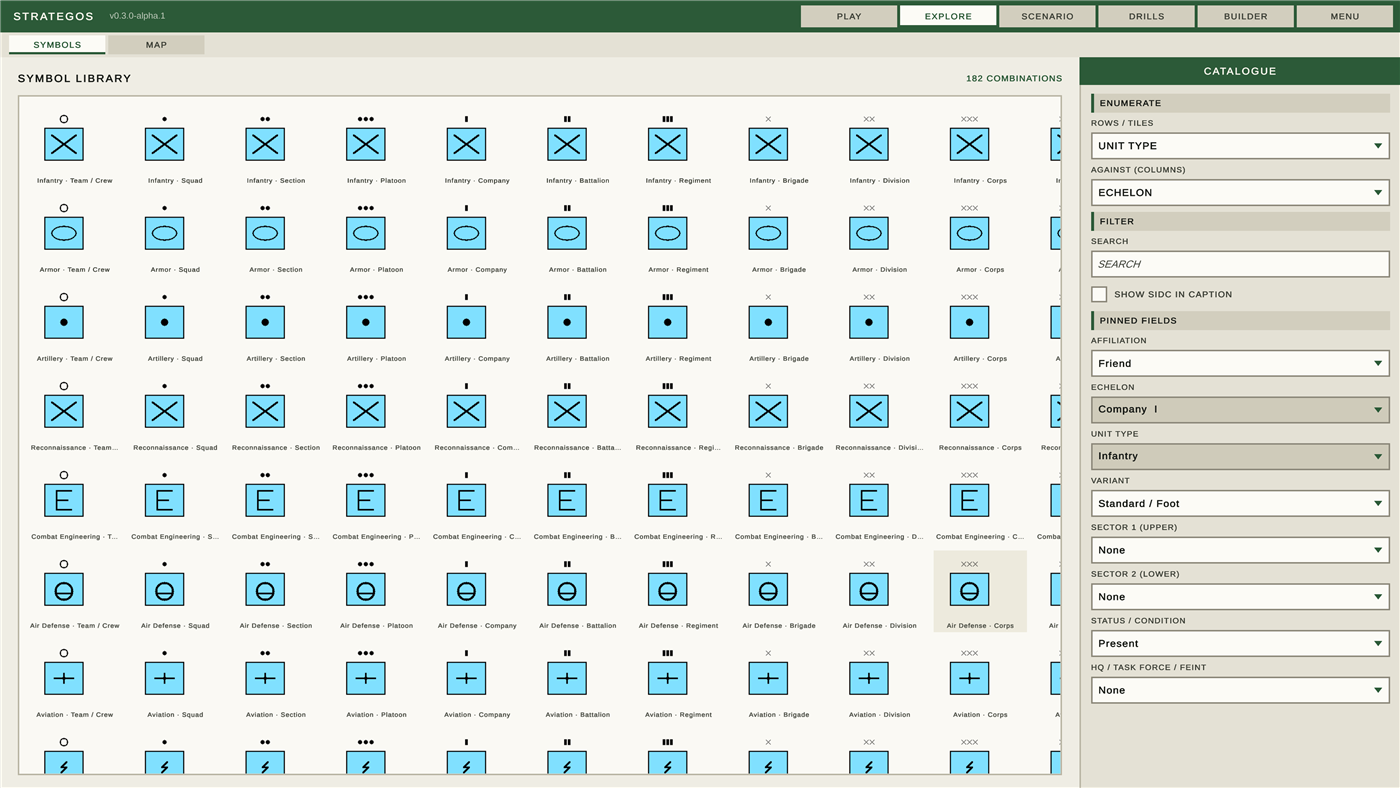The width and height of the screenshot is (1400, 788).
Task: Open the Explore tab
Action: [948, 16]
